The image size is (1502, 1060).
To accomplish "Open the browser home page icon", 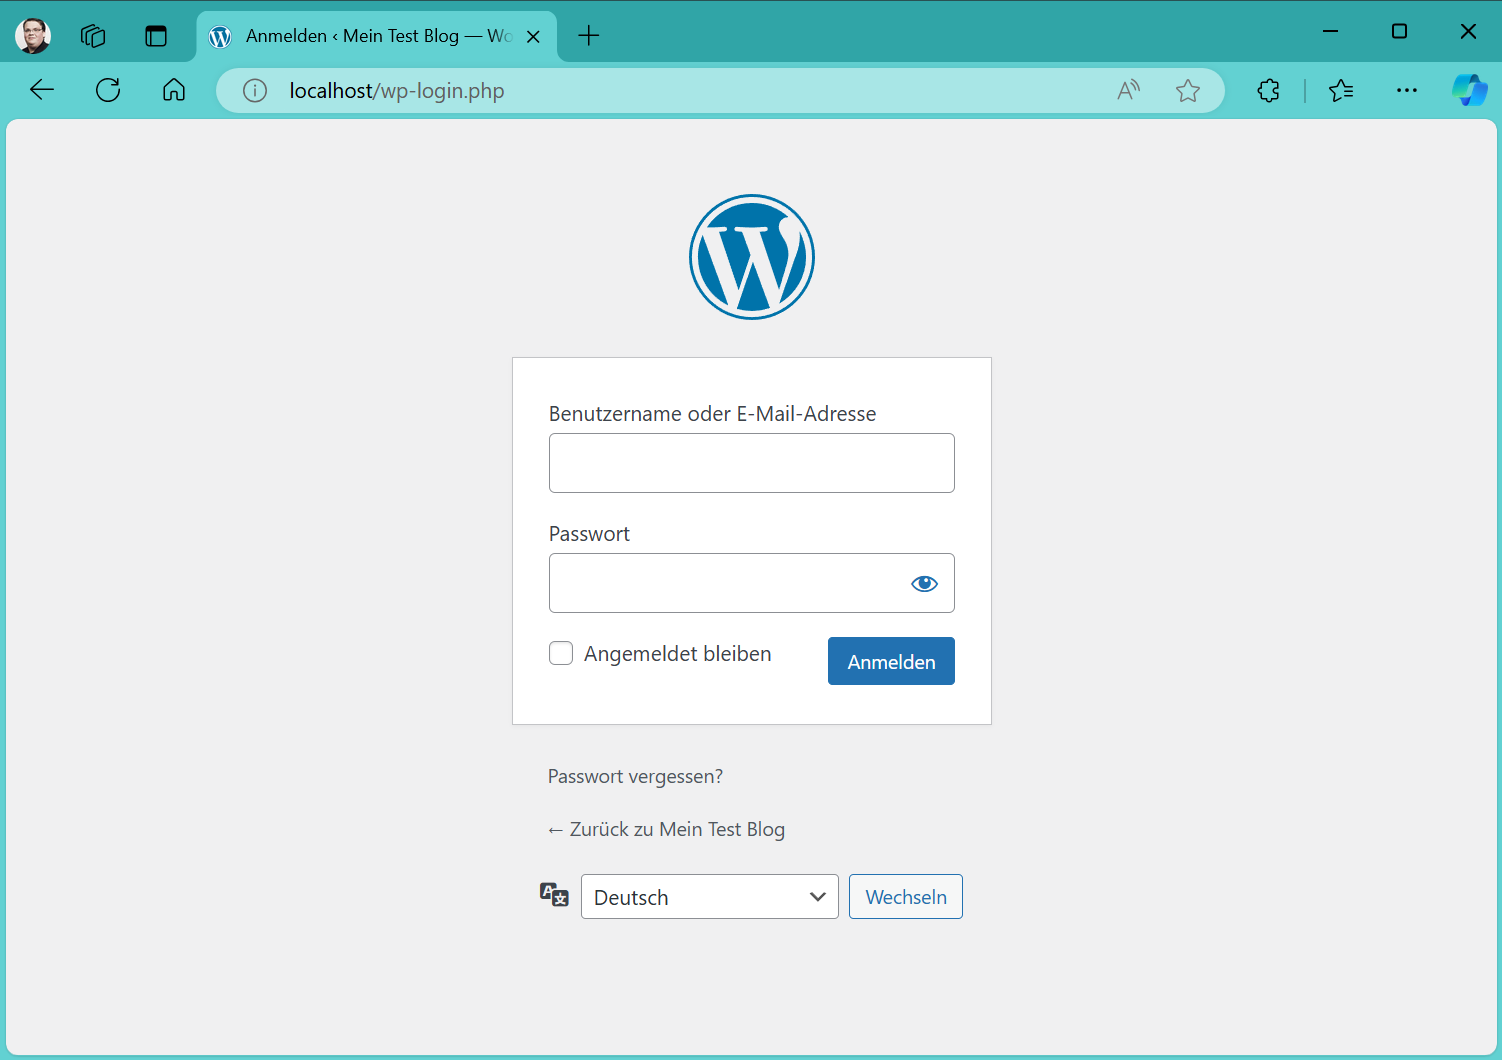I will (x=174, y=90).
